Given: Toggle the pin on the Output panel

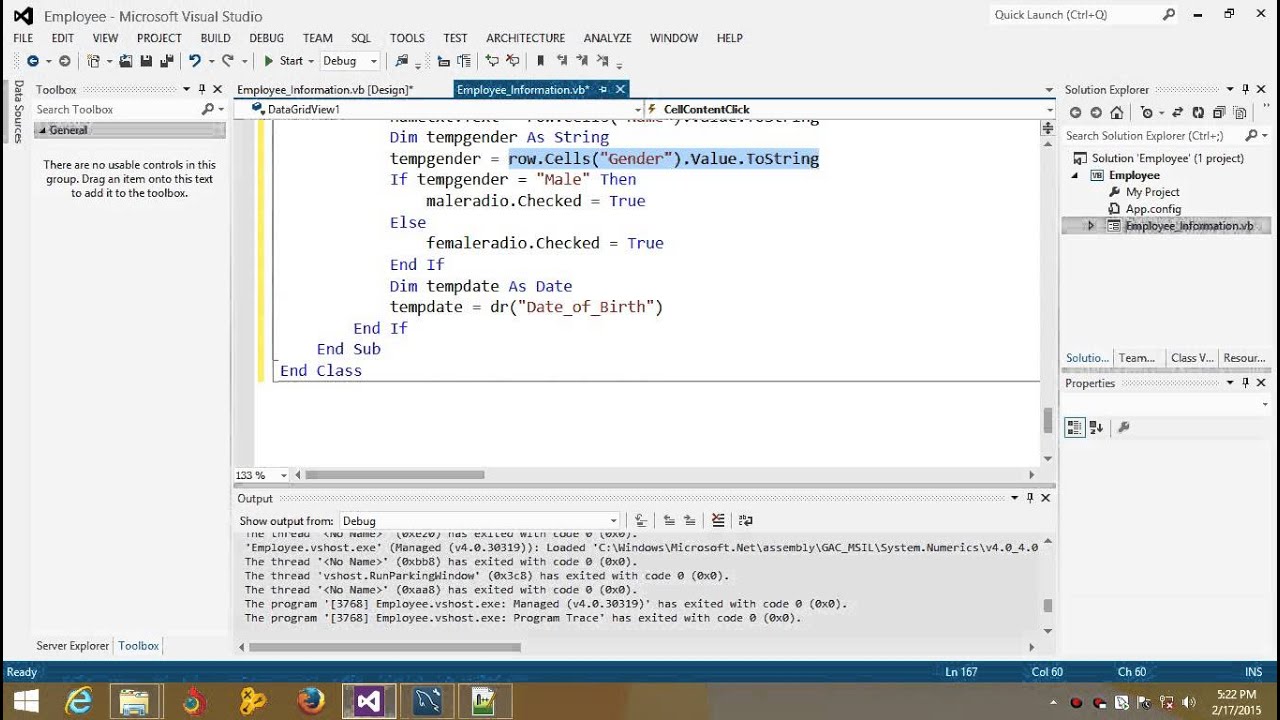Looking at the screenshot, I should [1030, 498].
